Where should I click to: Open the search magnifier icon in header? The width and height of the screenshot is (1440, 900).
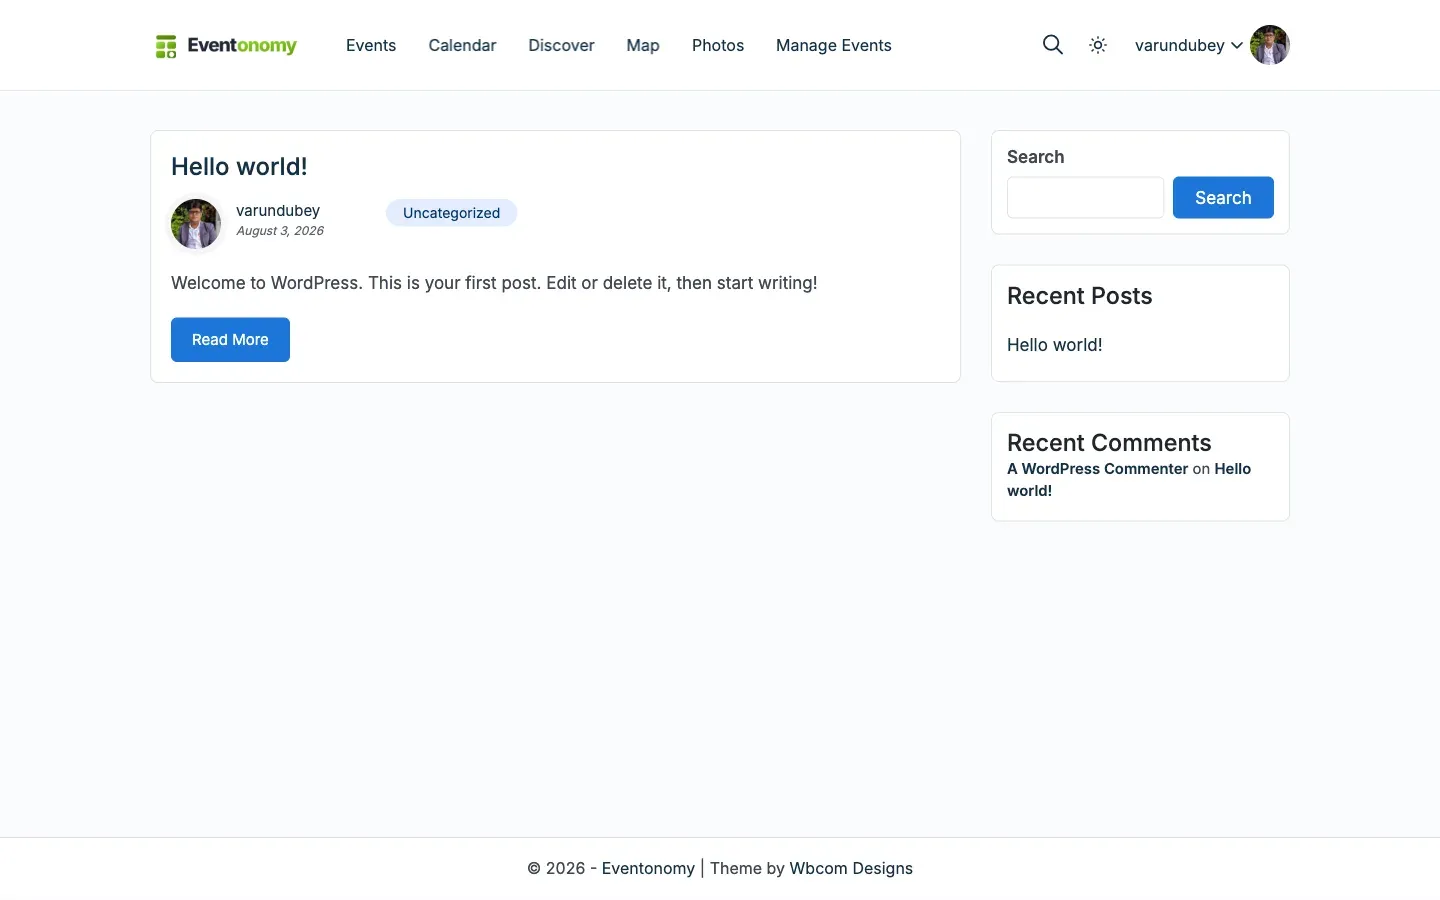(1052, 45)
